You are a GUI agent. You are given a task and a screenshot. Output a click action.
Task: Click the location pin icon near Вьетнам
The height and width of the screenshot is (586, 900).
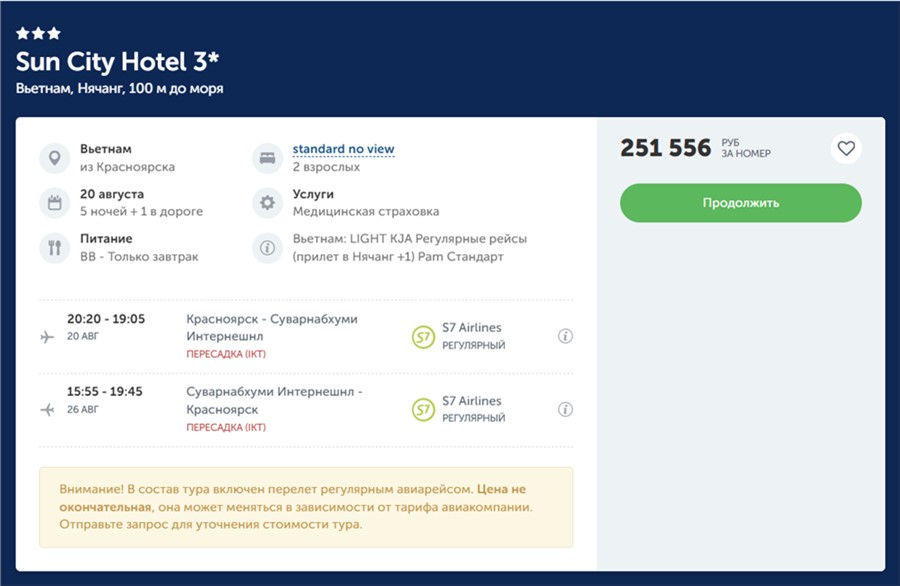click(x=55, y=158)
